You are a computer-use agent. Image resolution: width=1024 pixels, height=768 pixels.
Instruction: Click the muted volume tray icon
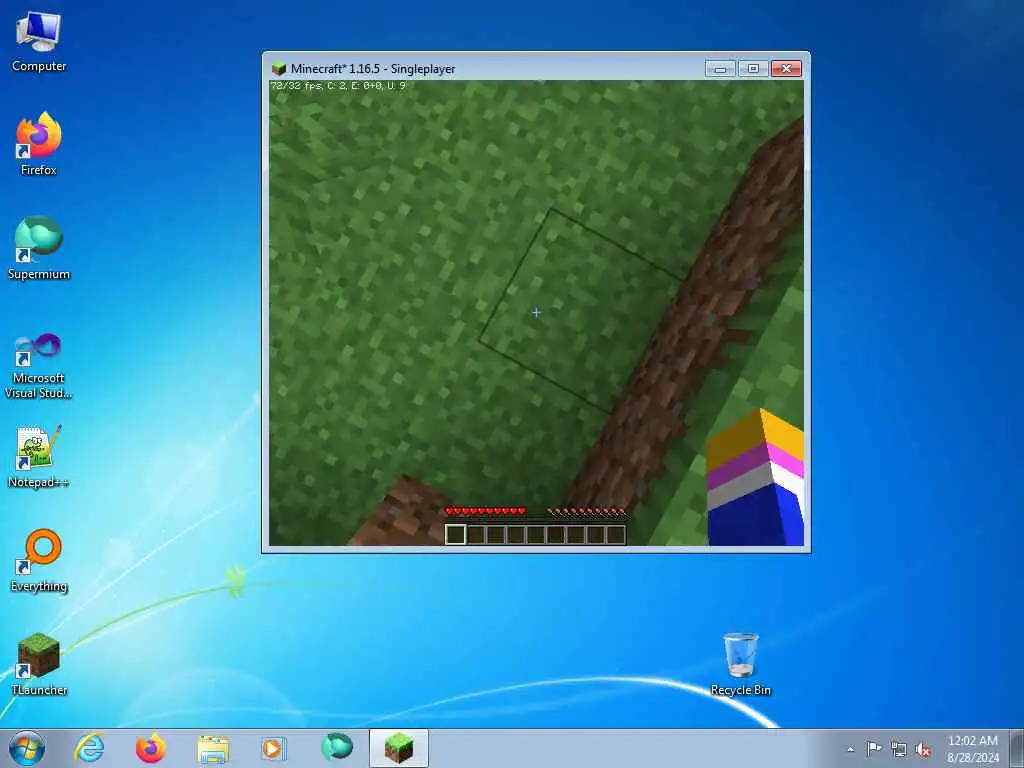[x=923, y=749]
